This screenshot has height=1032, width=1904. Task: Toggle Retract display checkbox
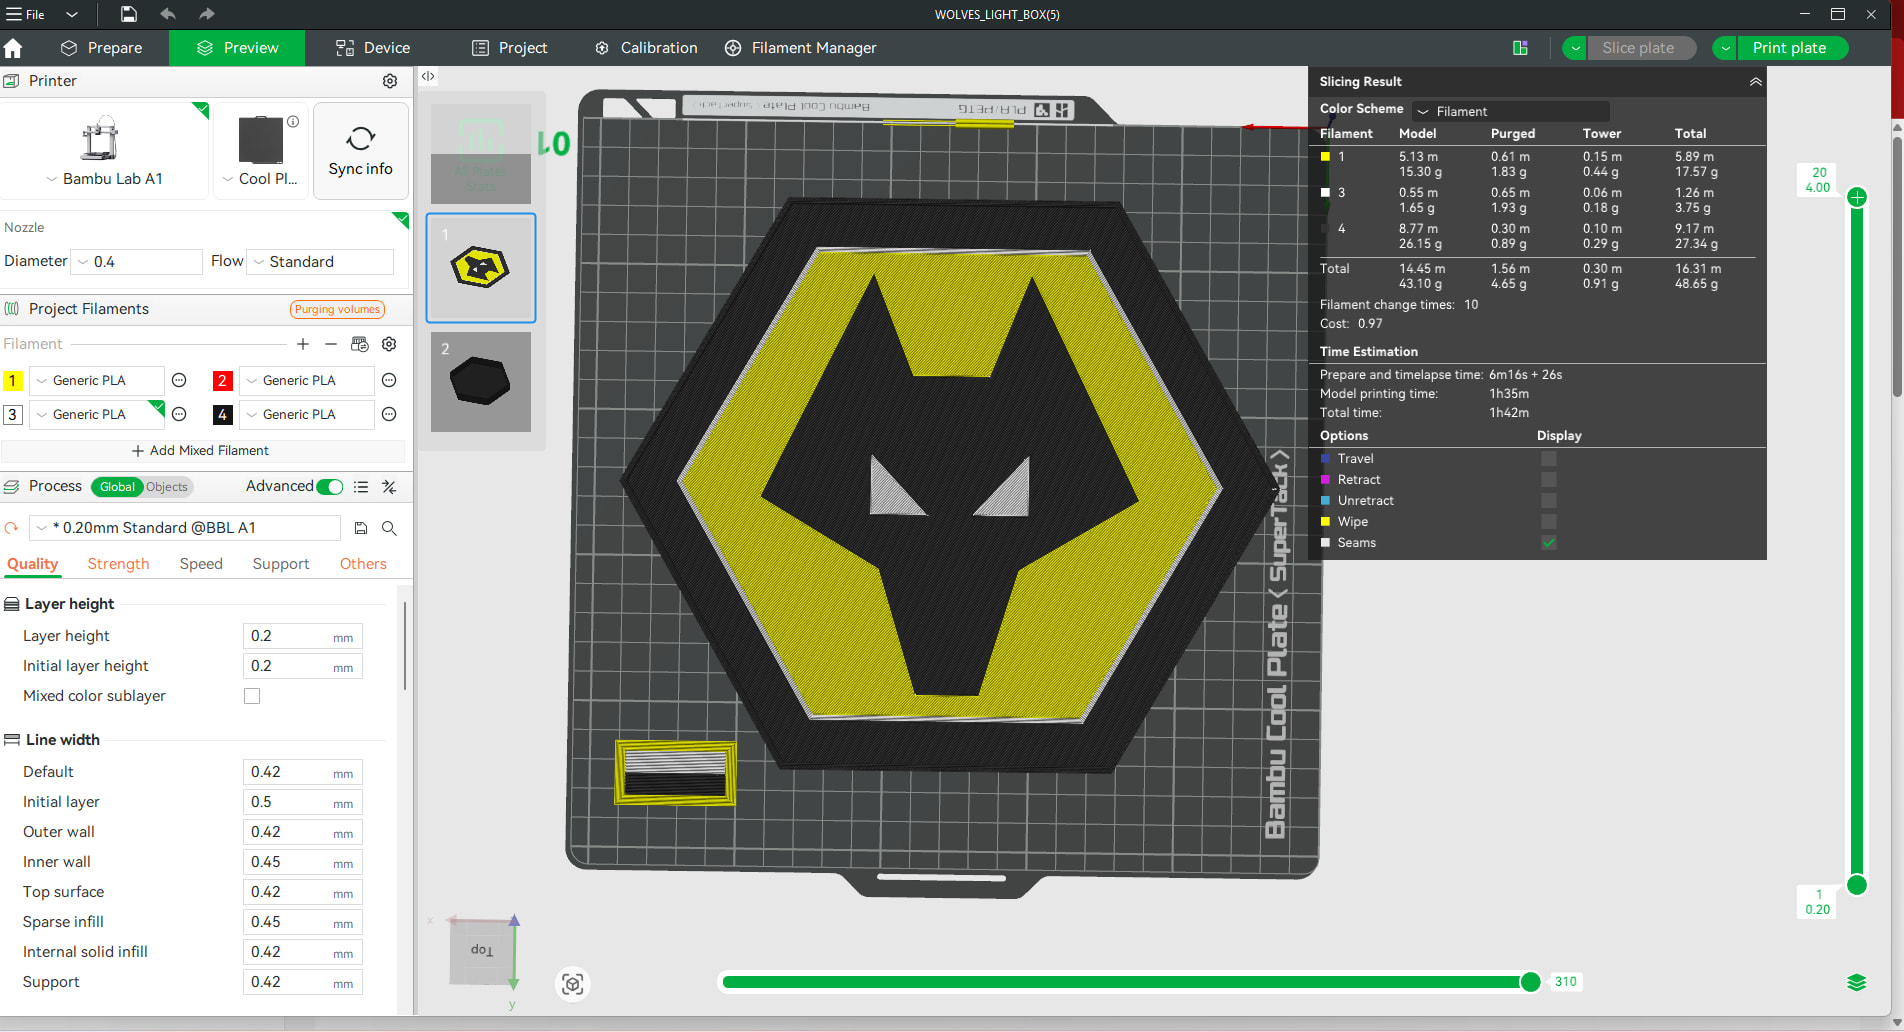tap(1549, 480)
